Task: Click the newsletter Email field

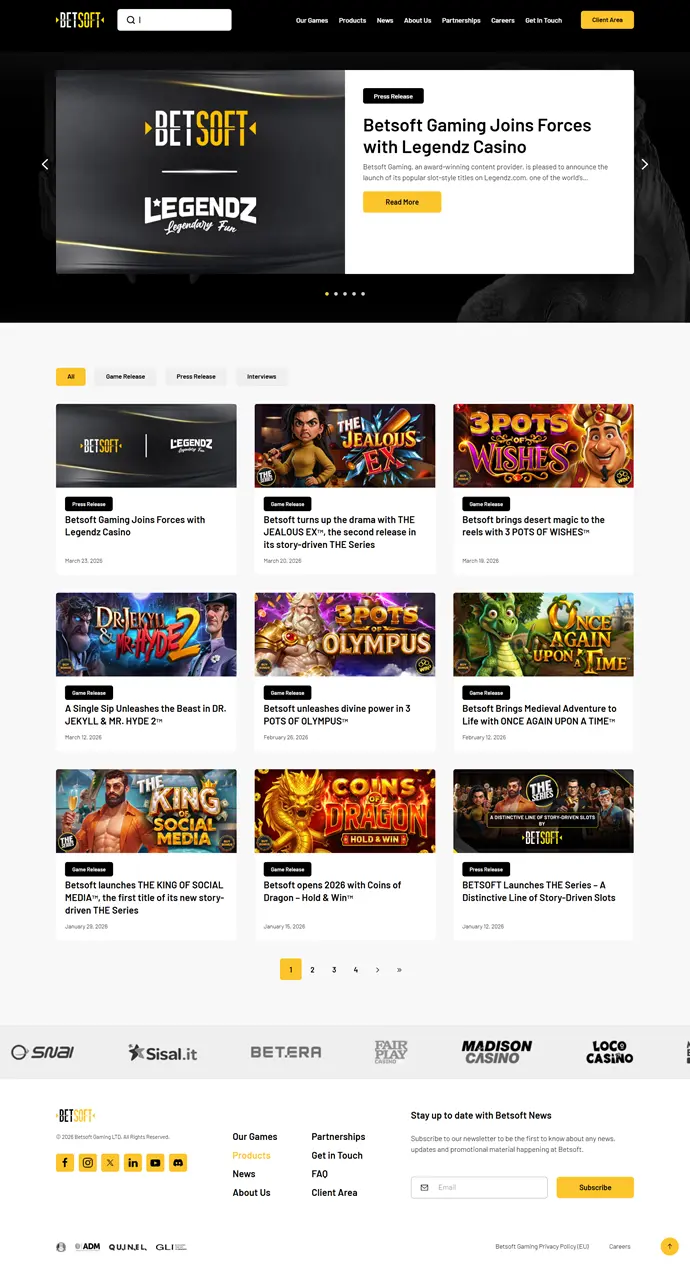Action: [479, 1187]
